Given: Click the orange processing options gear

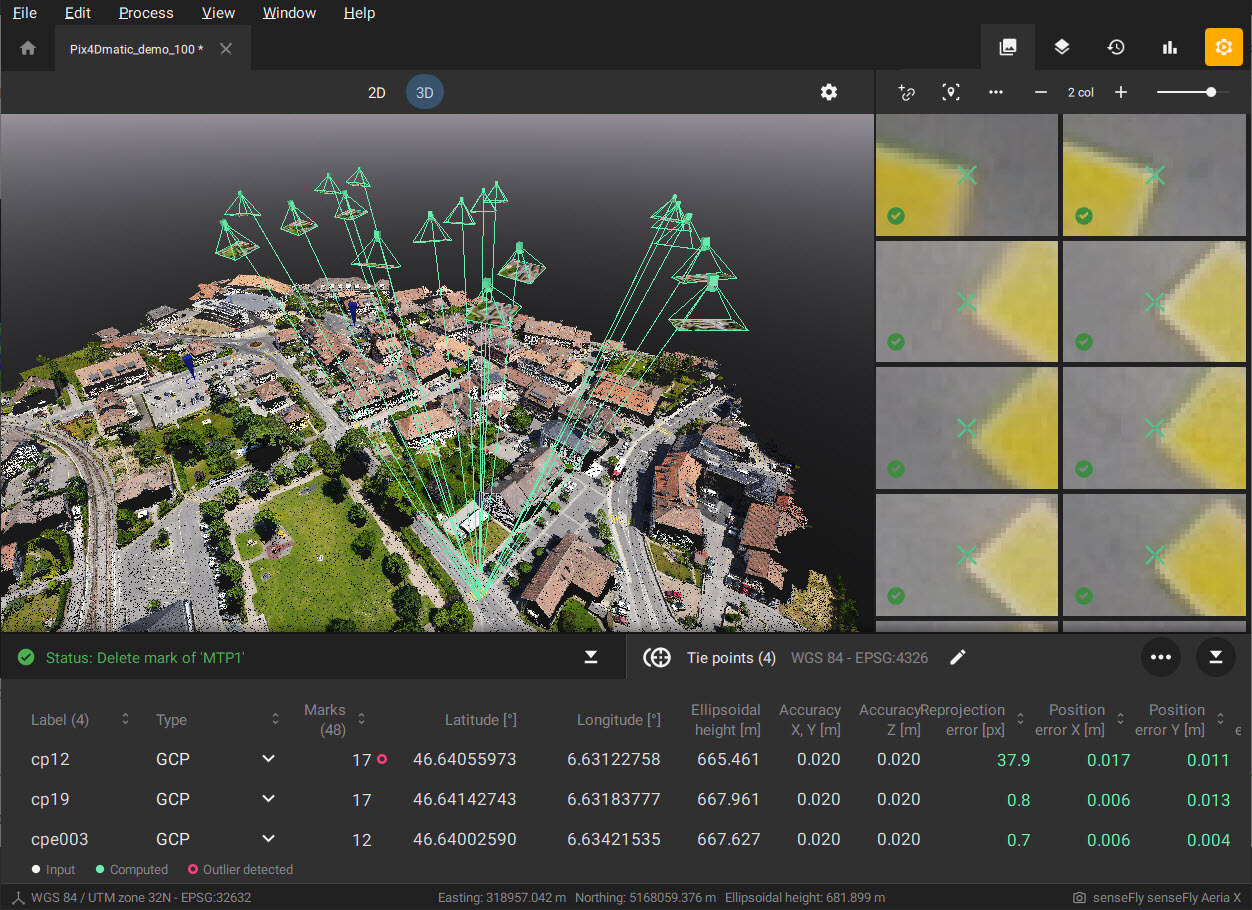Looking at the screenshot, I should (1223, 47).
